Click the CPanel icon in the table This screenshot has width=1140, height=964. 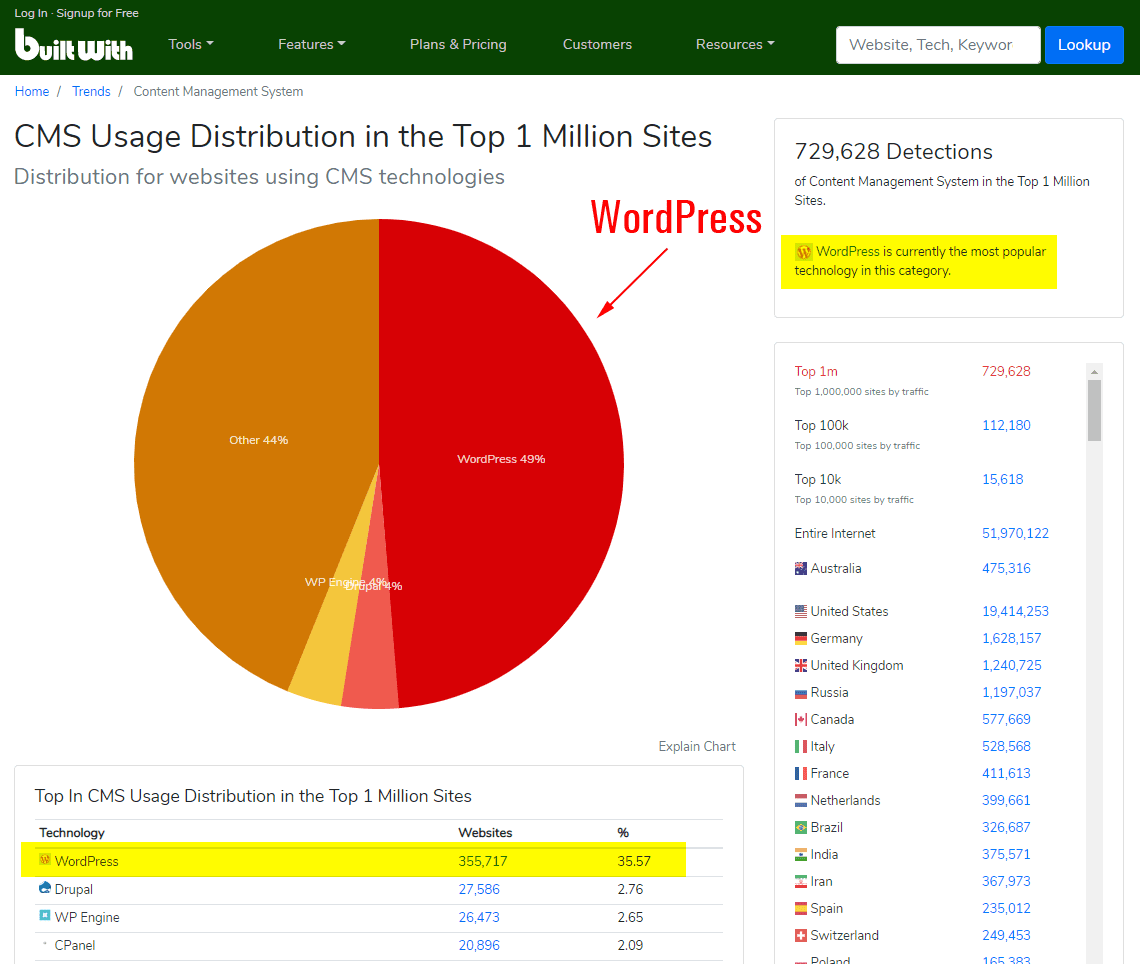click(x=45, y=944)
